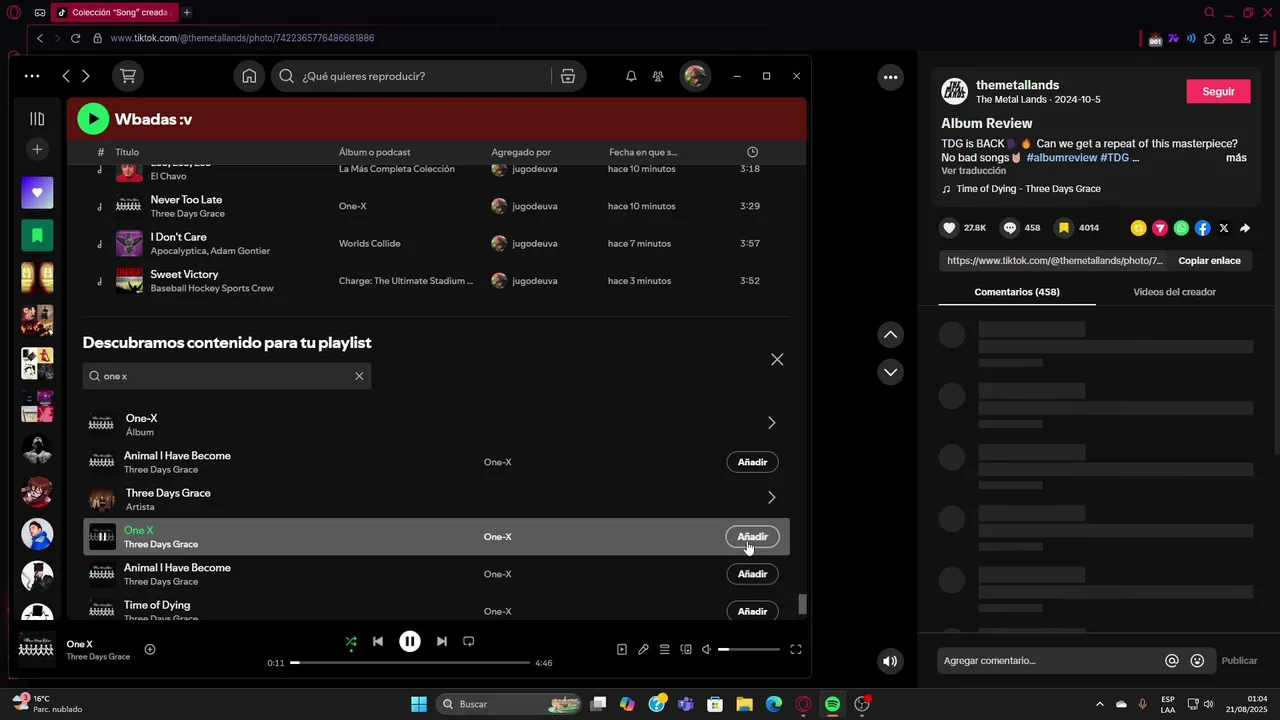Open the Windows Start menu
The image size is (1280, 720).
coord(419,704)
